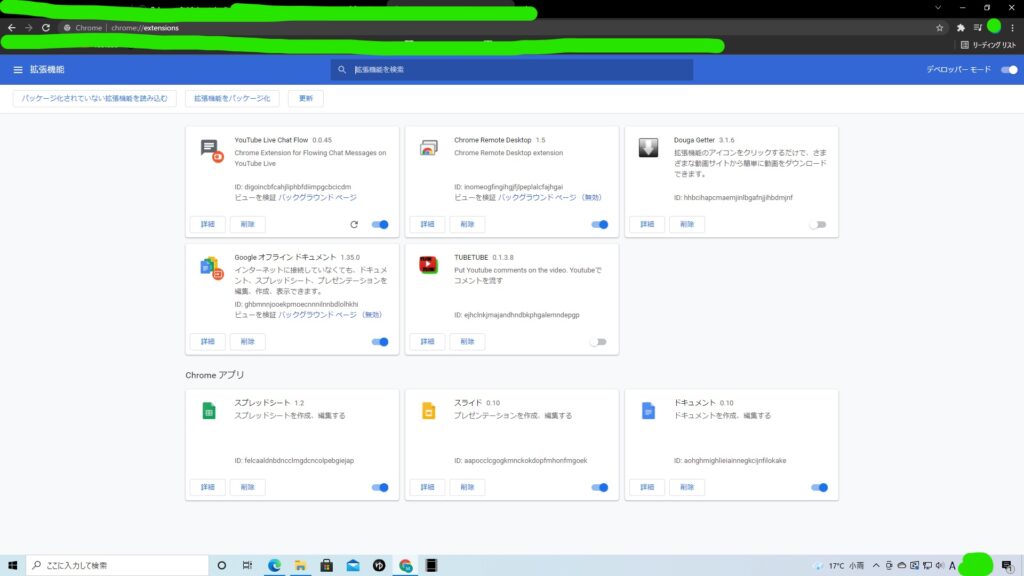The width and height of the screenshot is (1024, 576).
Task: Click the 拡張機能をパッケージ化 button
Action: (232, 99)
